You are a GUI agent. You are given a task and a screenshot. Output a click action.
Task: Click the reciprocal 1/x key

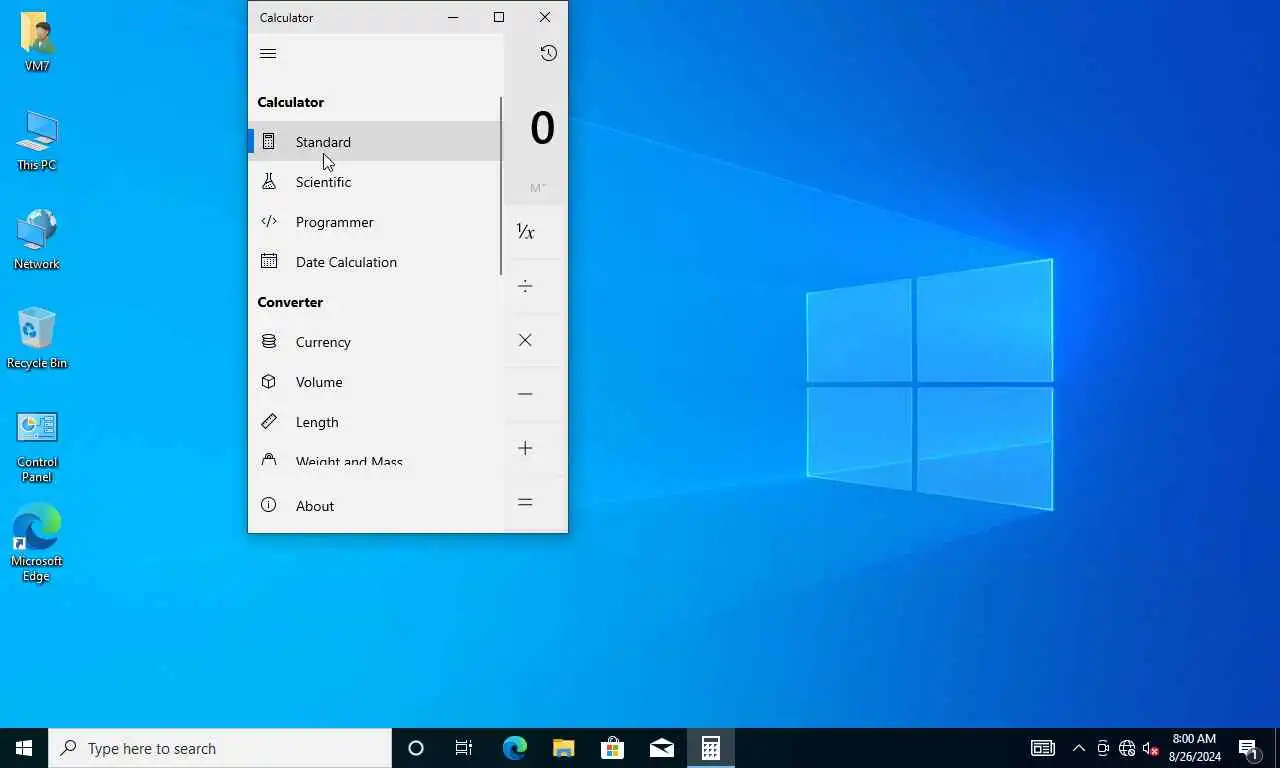coord(526,232)
